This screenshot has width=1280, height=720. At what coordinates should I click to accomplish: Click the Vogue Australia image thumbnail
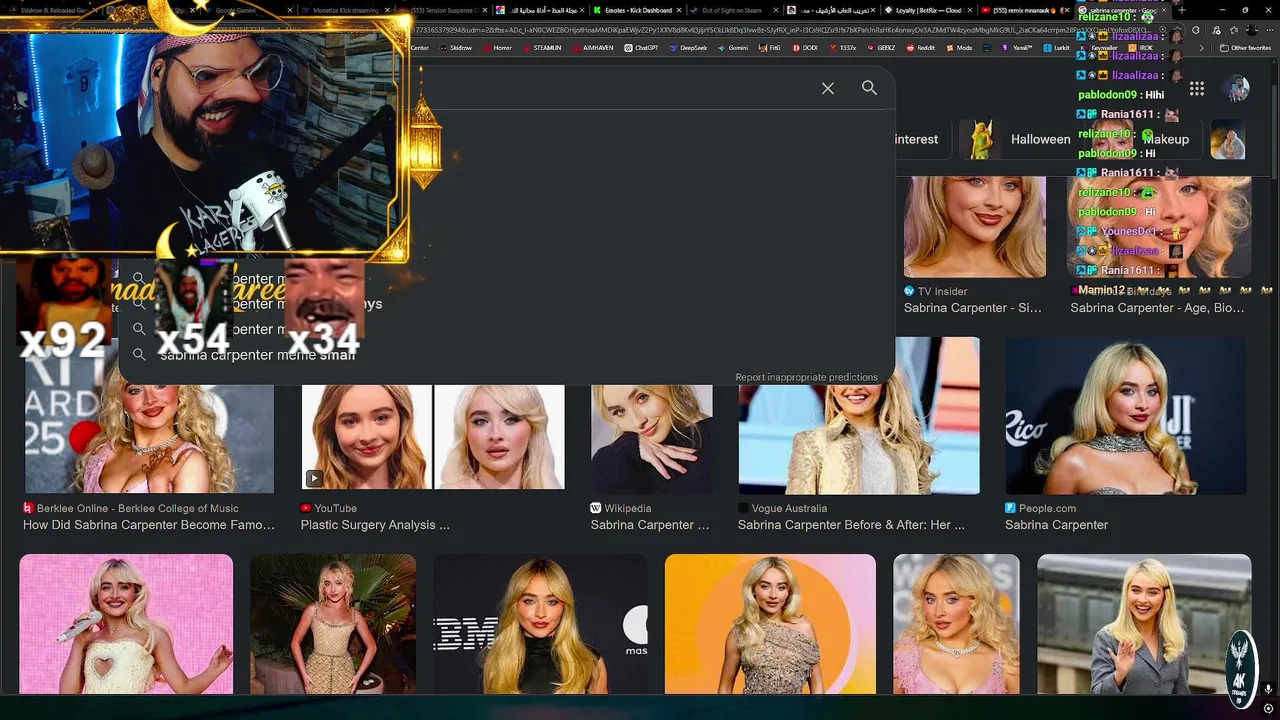click(859, 415)
